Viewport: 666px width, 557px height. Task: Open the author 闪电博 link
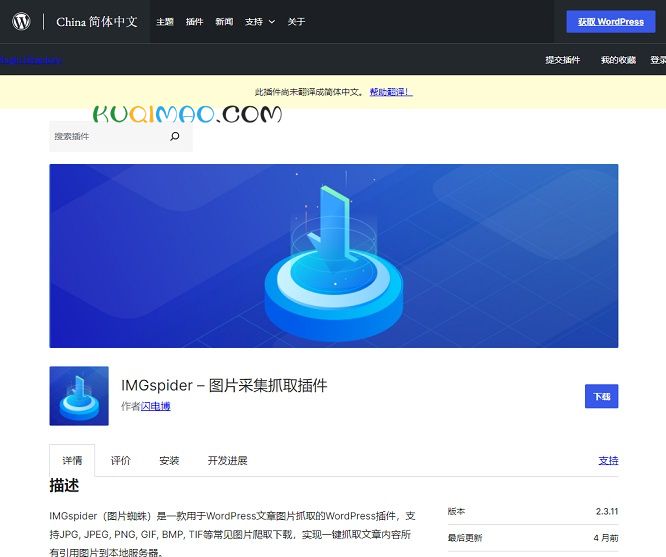tap(155, 406)
